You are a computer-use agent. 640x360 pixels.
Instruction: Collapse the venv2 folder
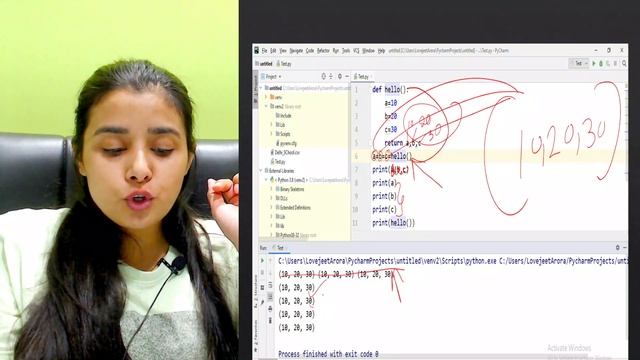point(267,107)
